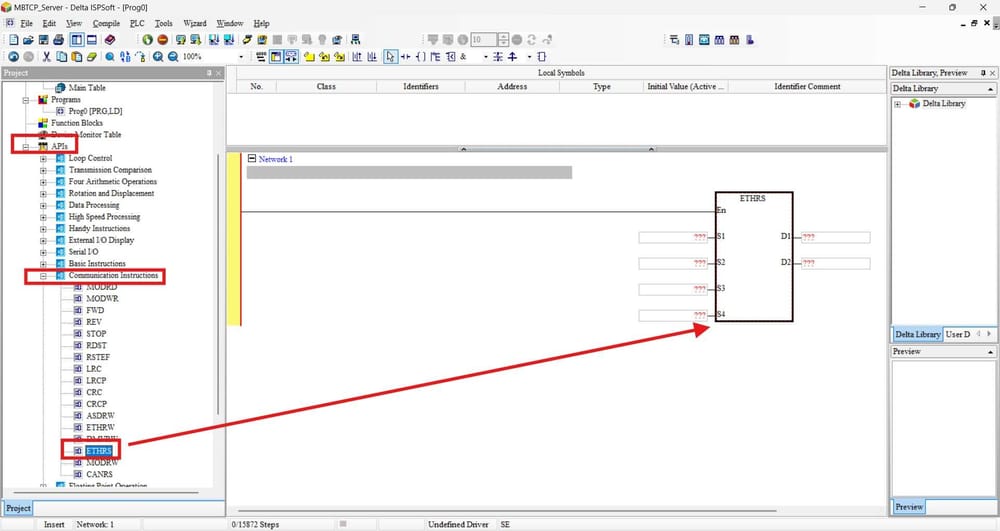This screenshot has height=531, width=1000.
Task: Expand the Delta Library tree node
Action: [897, 104]
